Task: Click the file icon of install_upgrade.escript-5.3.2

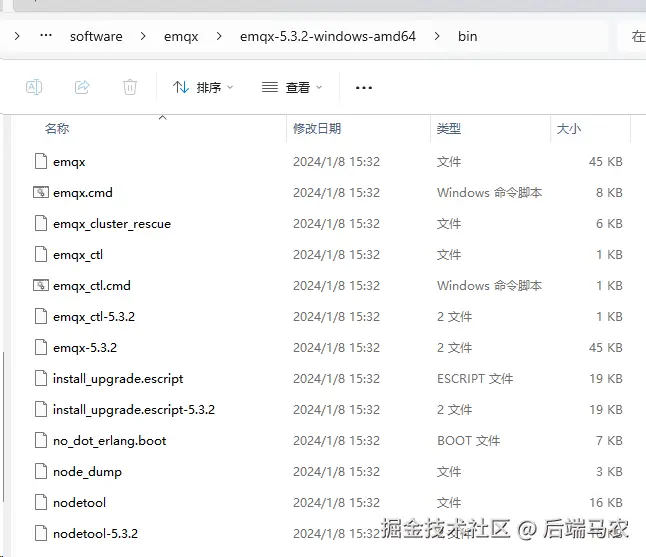Action: [41, 409]
